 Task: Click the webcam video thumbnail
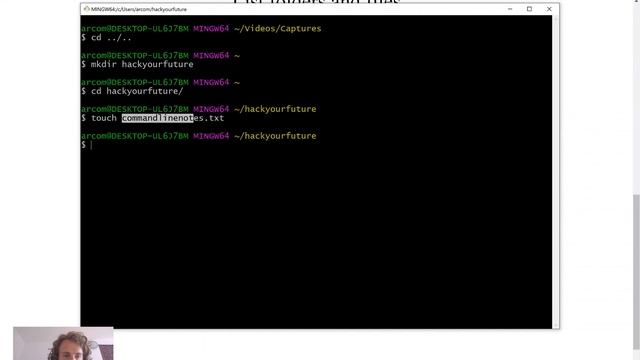click(63, 343)
